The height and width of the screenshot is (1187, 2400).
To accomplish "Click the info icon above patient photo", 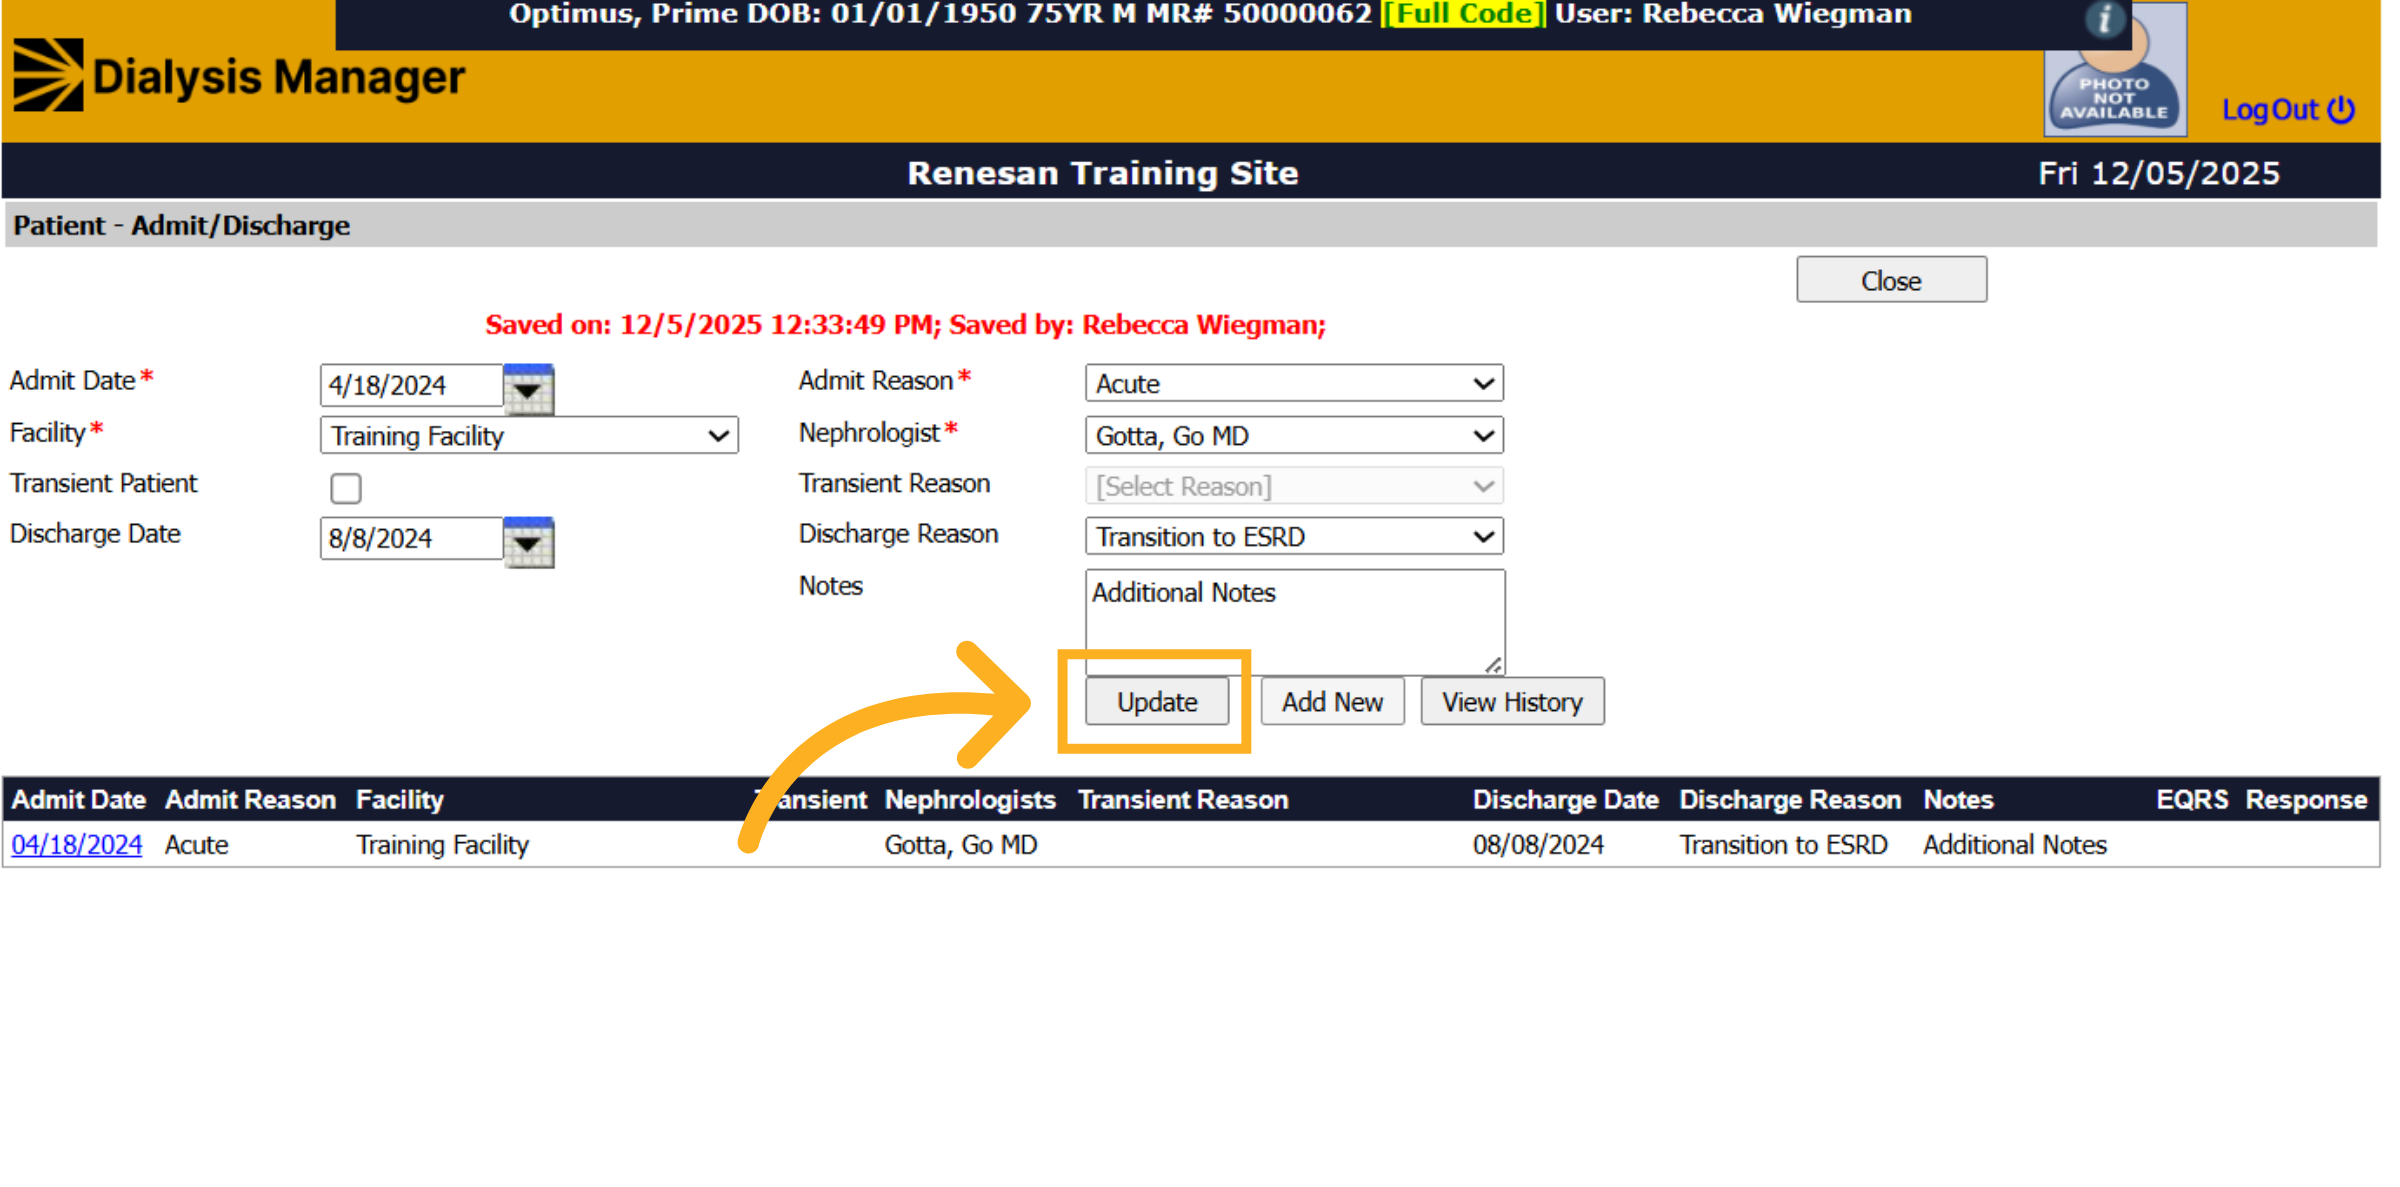I will tap(2105, 19).
